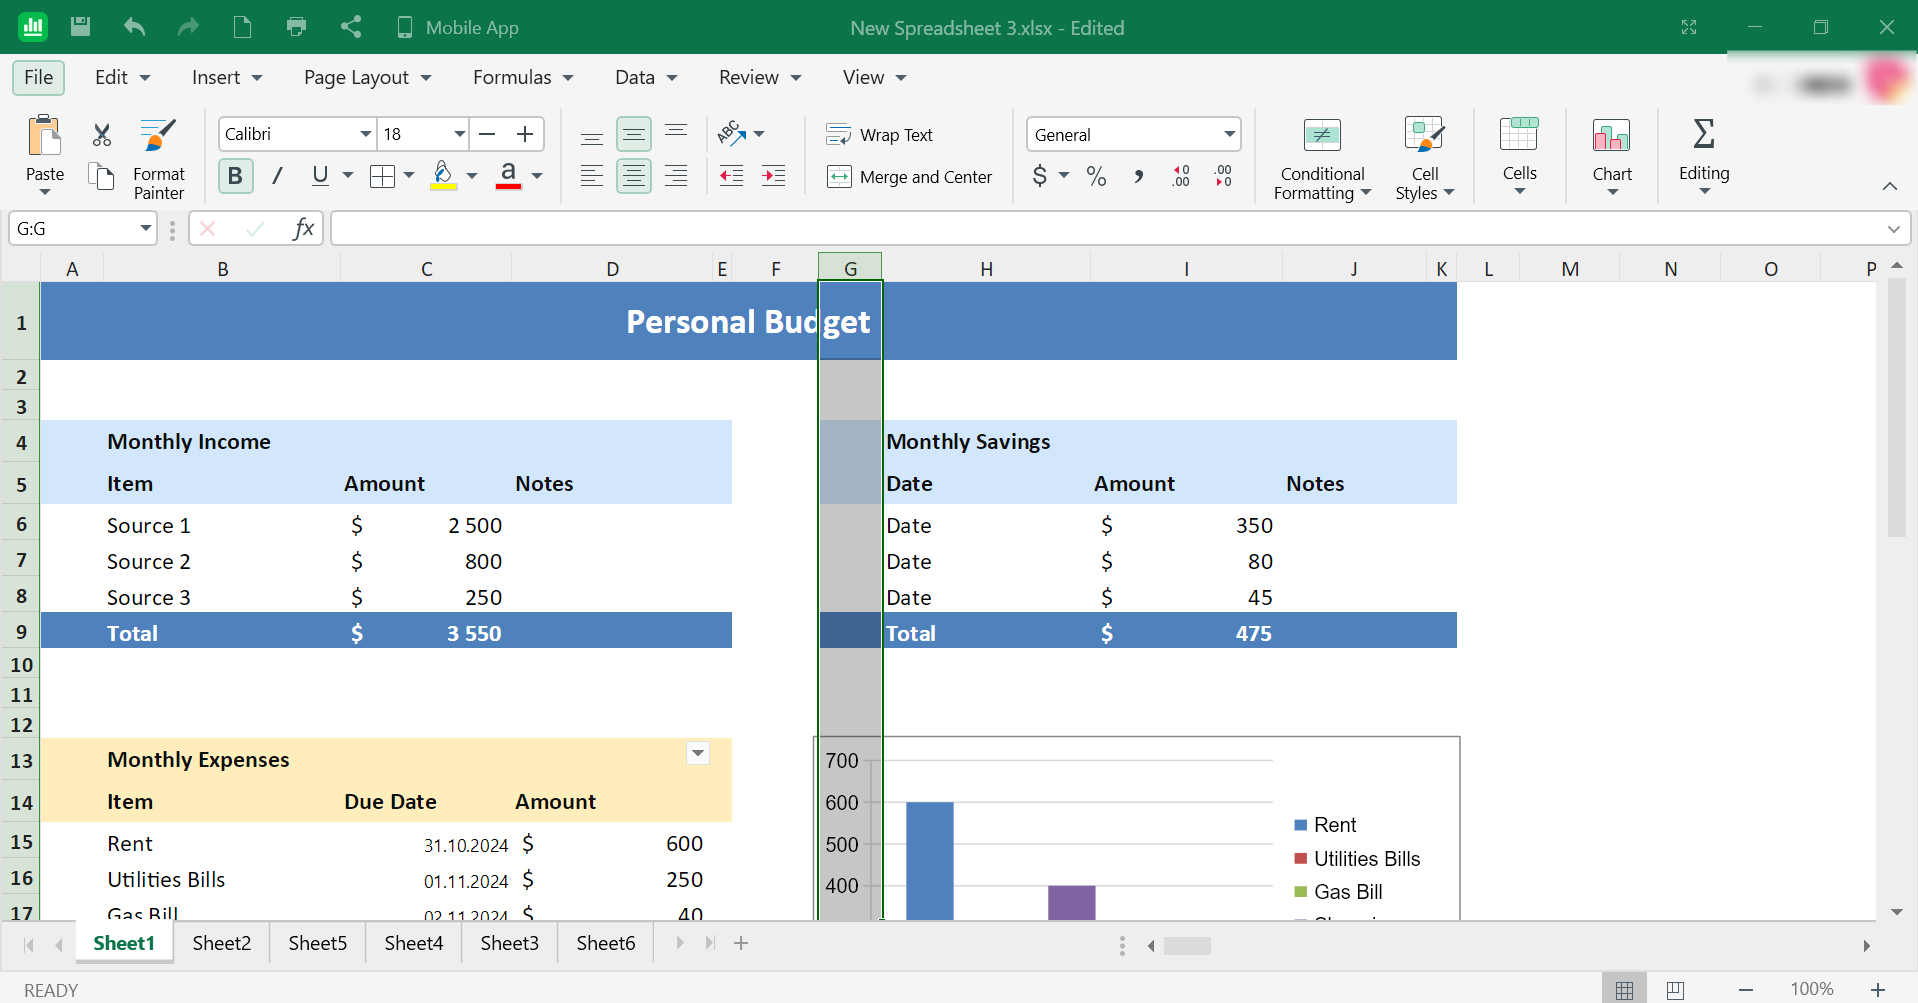Open the borders dropdown arrow

point(409,176)
